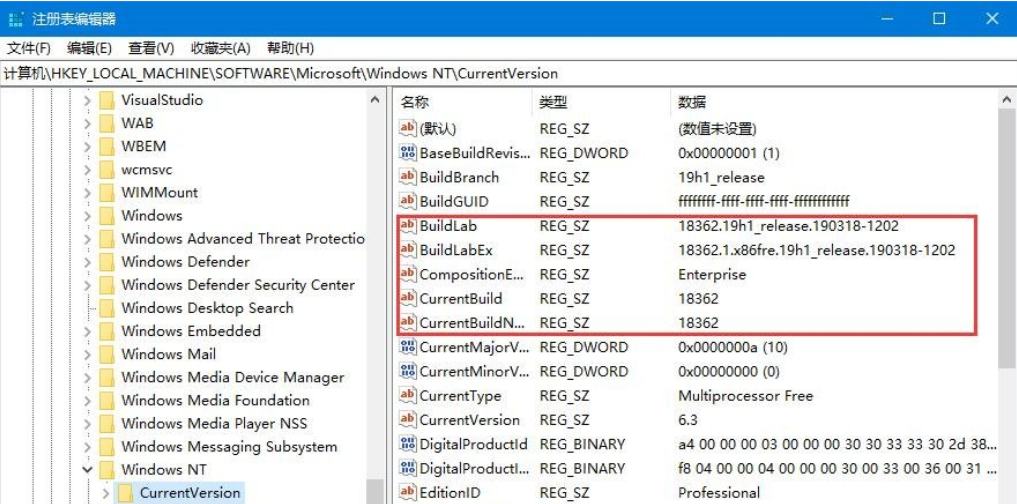The width and height of the screenshot is (1017, 504).
Task: Maximize the Registry Editor window
Action: point(939,19)
